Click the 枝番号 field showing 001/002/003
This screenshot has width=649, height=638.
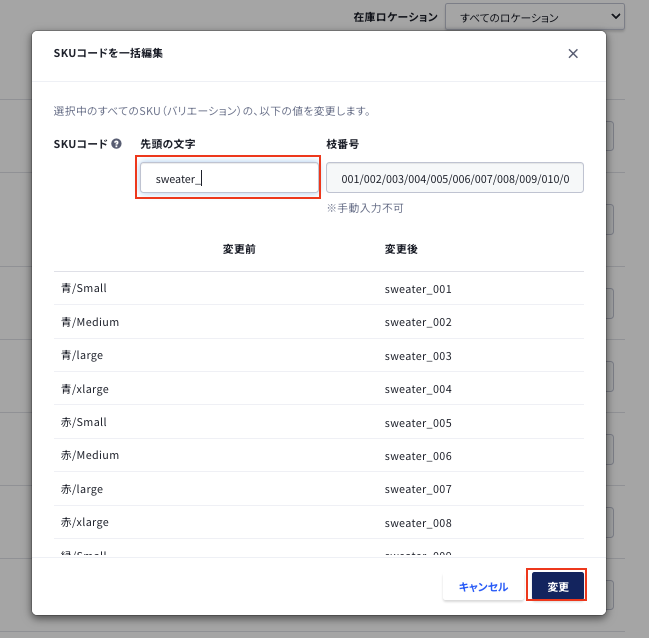click(454, 178)
